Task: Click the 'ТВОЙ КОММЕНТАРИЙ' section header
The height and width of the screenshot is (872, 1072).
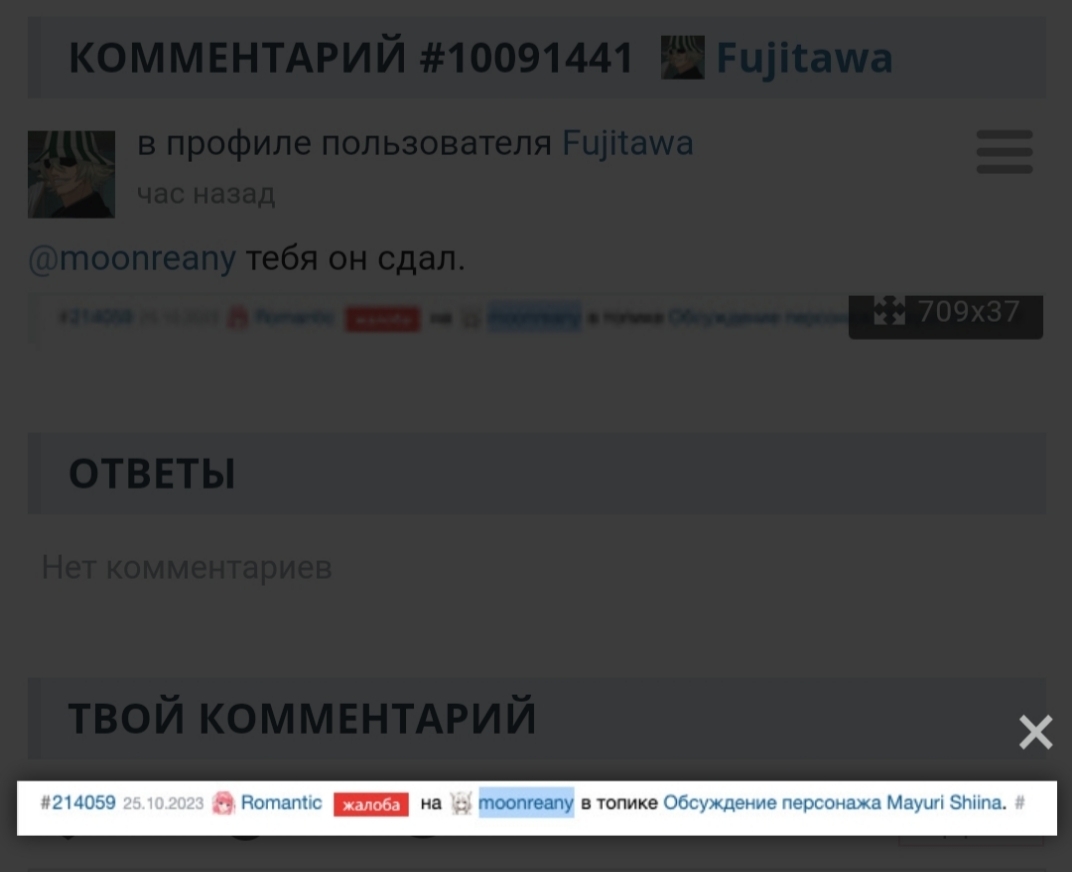Action: pyautogui.click(x=302, y=718)
